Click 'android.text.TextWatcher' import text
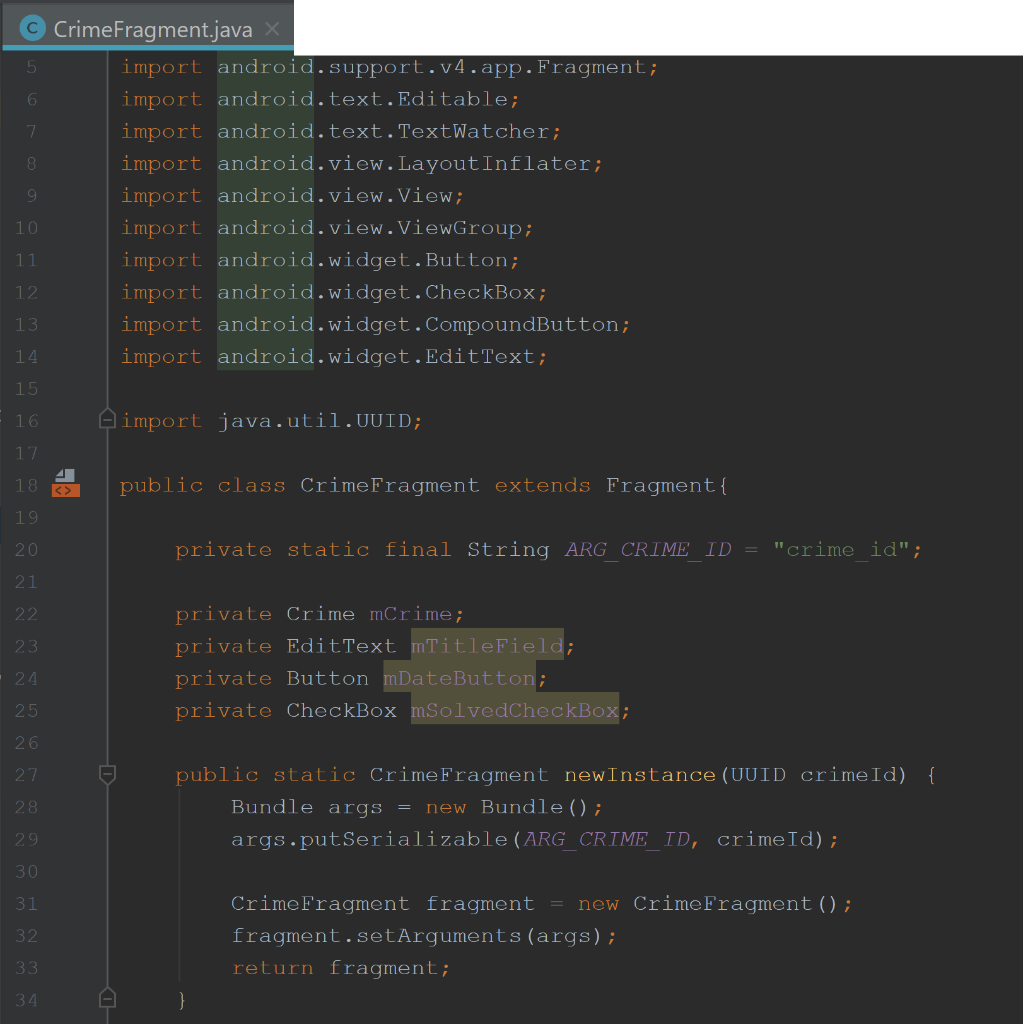Image resolution: width=1023 pixels, height=1024 pixels. click(x=383, y=132)
